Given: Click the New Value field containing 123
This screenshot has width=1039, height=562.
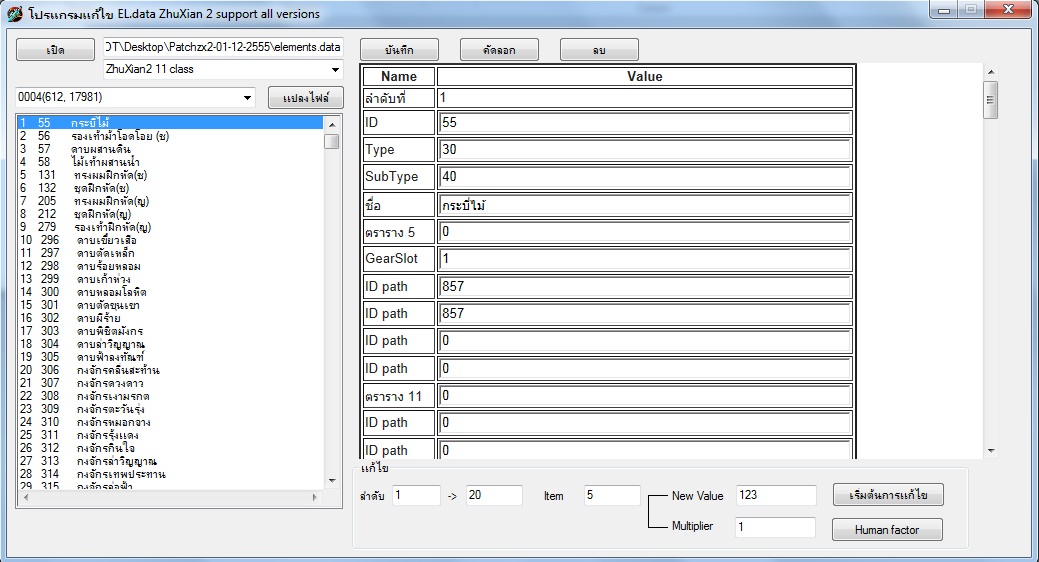Looking at the screenshot, I should (x=776, y=495).
